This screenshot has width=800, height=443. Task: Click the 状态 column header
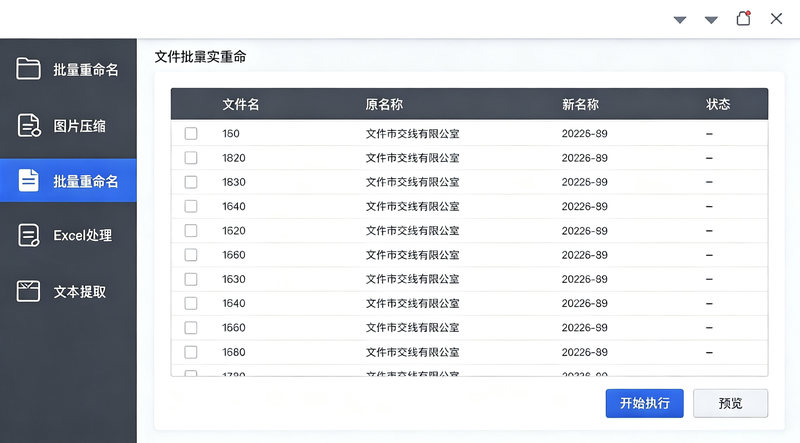[x=718, y=104]
